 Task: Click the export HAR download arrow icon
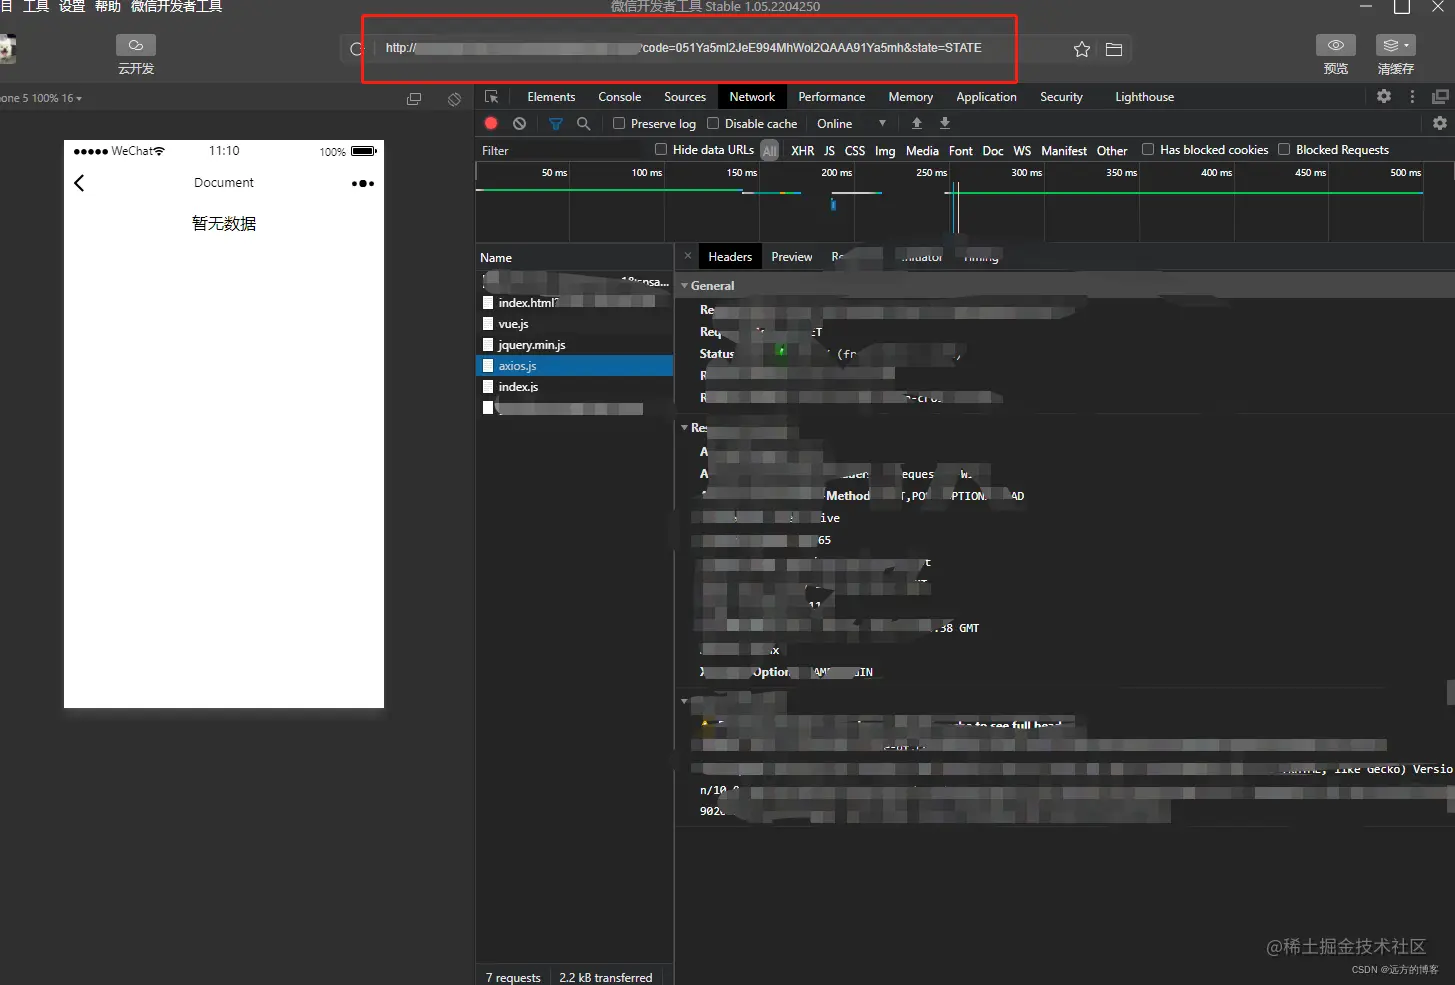tap(944, 123)
